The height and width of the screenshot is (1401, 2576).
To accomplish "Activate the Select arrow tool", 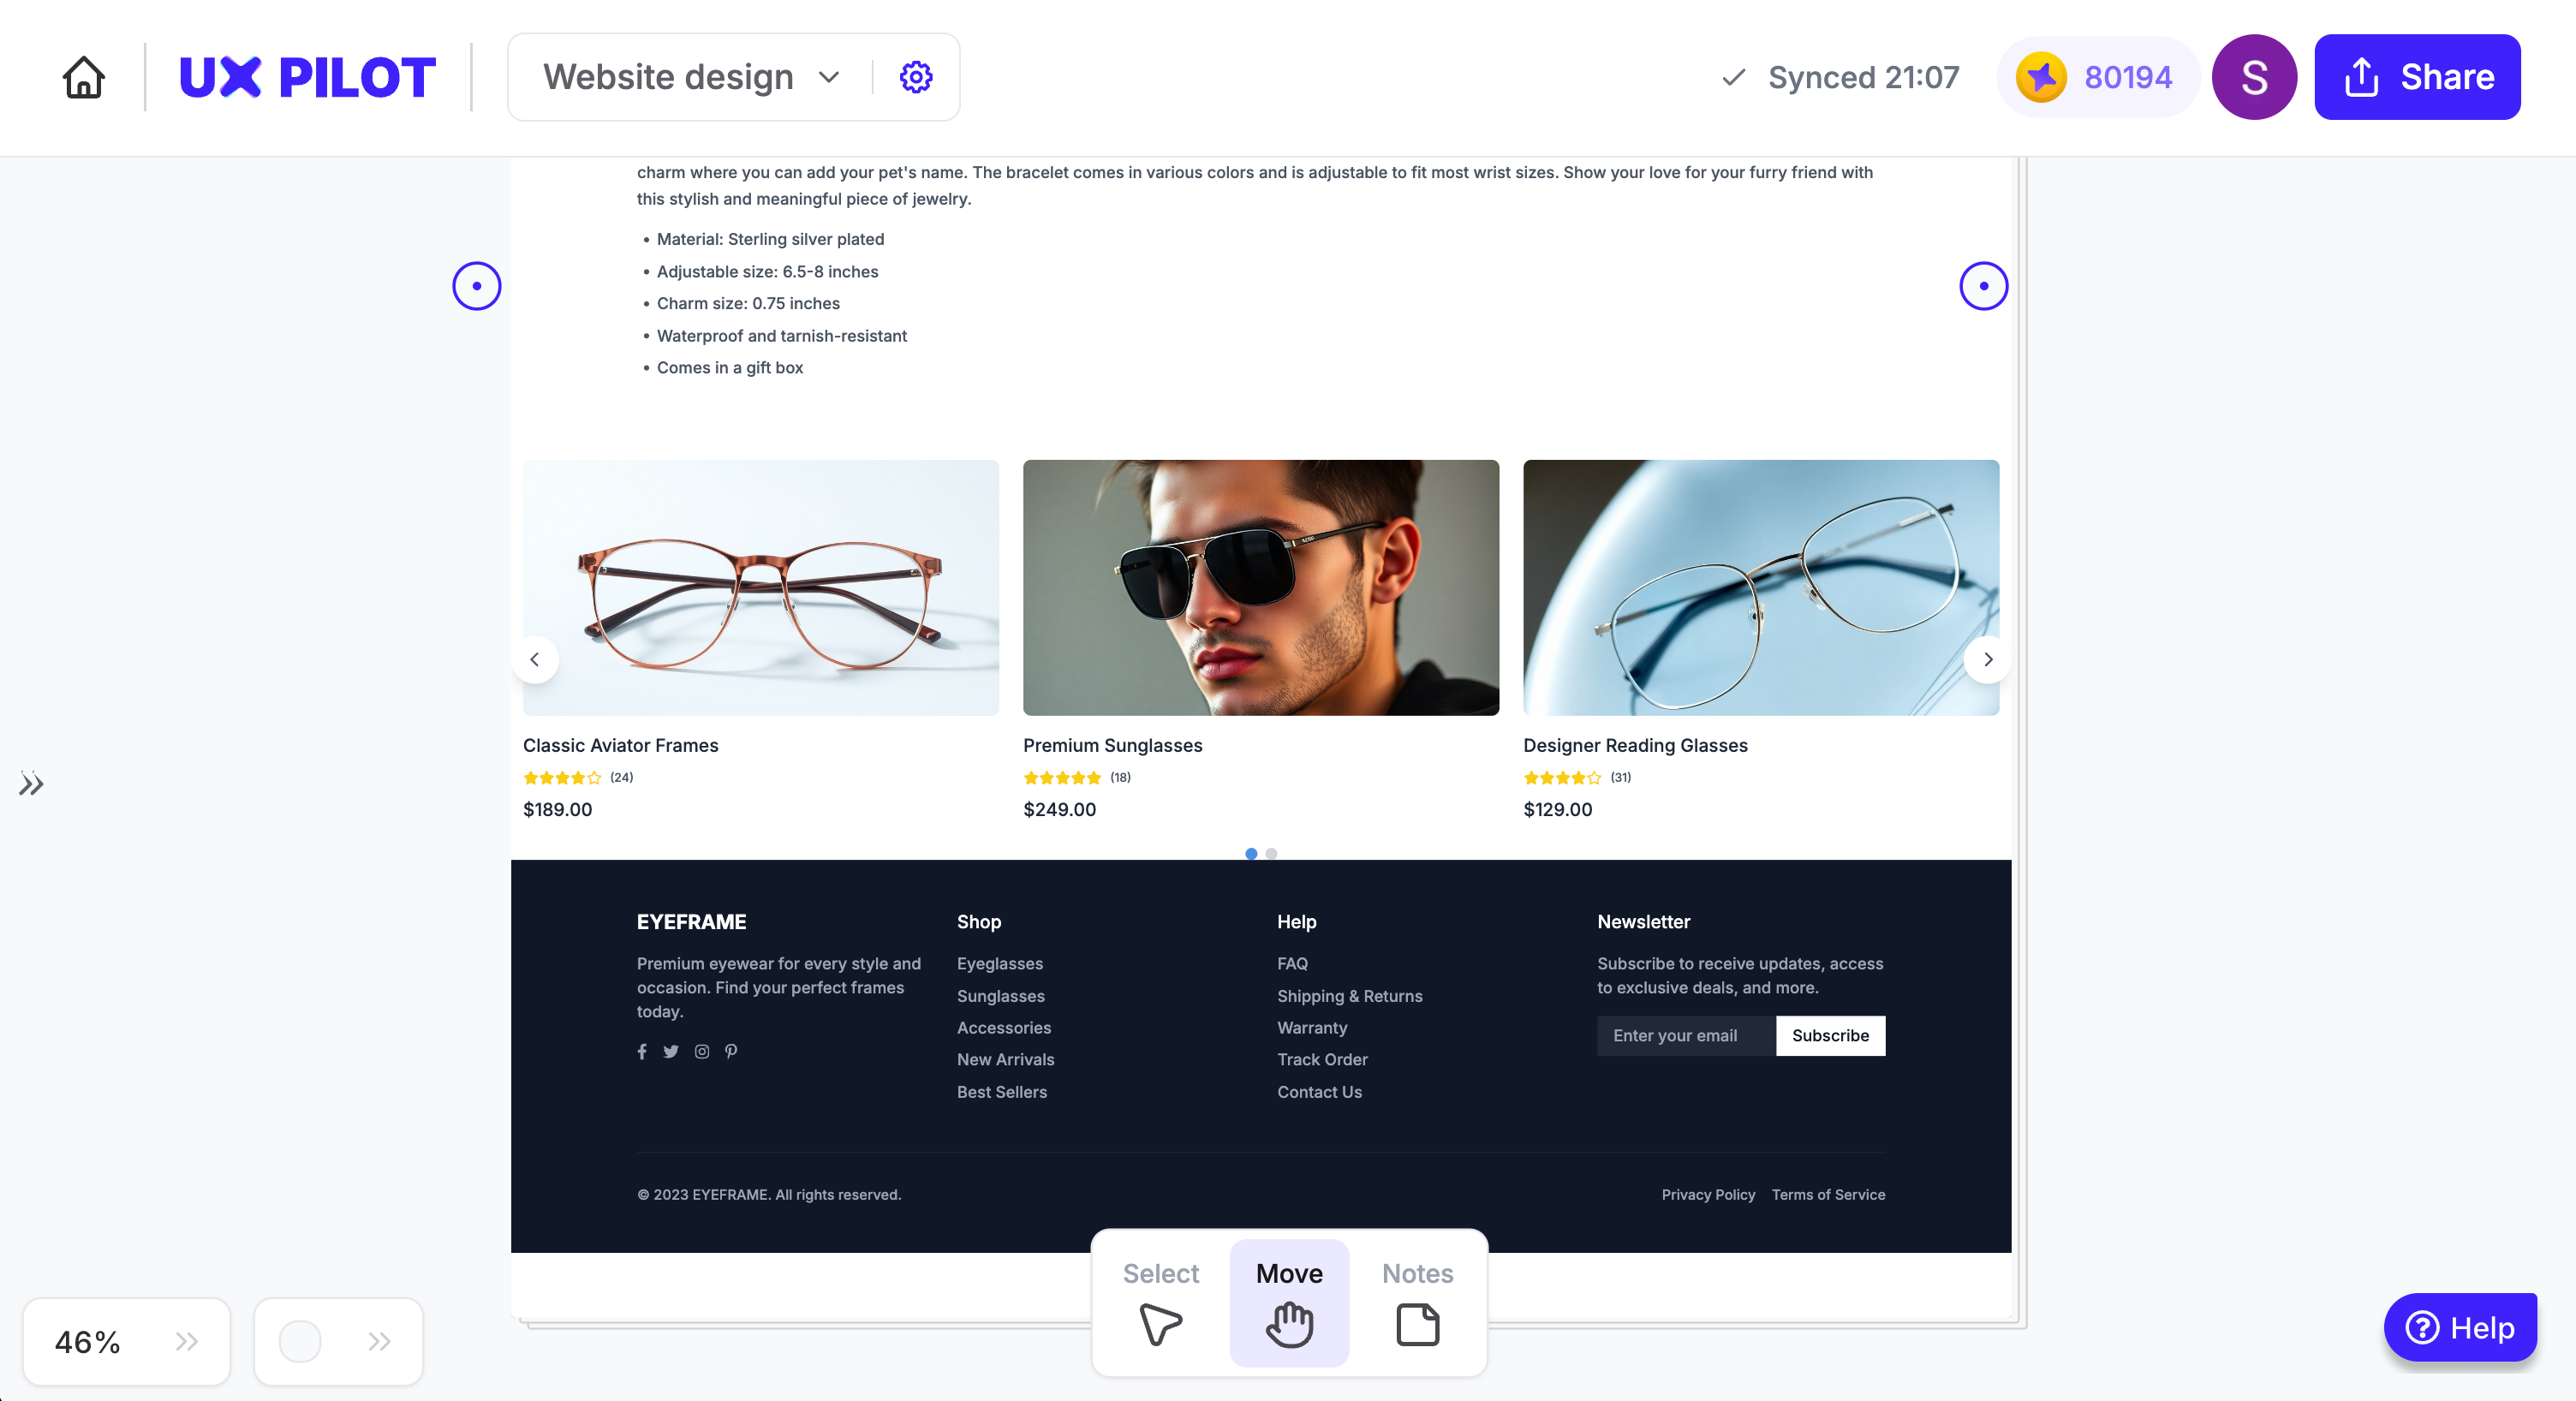I will 1160,1304.
